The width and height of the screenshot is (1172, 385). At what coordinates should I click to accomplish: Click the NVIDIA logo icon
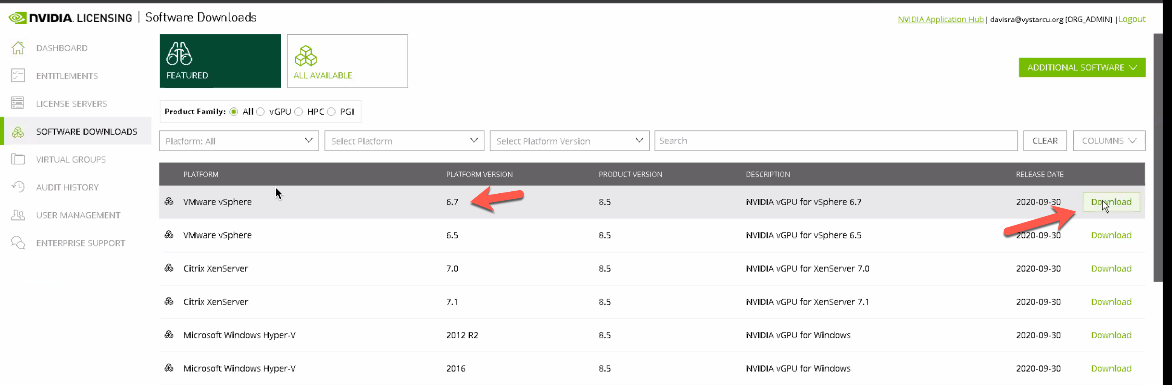click(x=18, y=17)
